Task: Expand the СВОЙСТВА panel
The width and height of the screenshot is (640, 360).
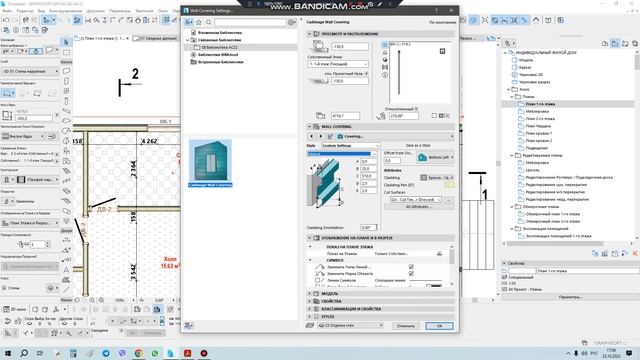Action: 309,301
